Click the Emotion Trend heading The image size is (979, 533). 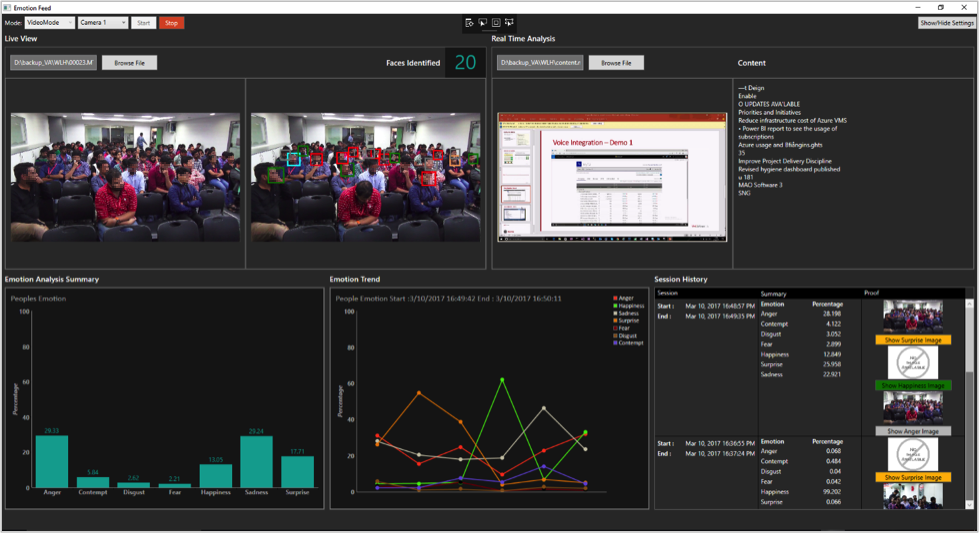[x=355, y=279]
